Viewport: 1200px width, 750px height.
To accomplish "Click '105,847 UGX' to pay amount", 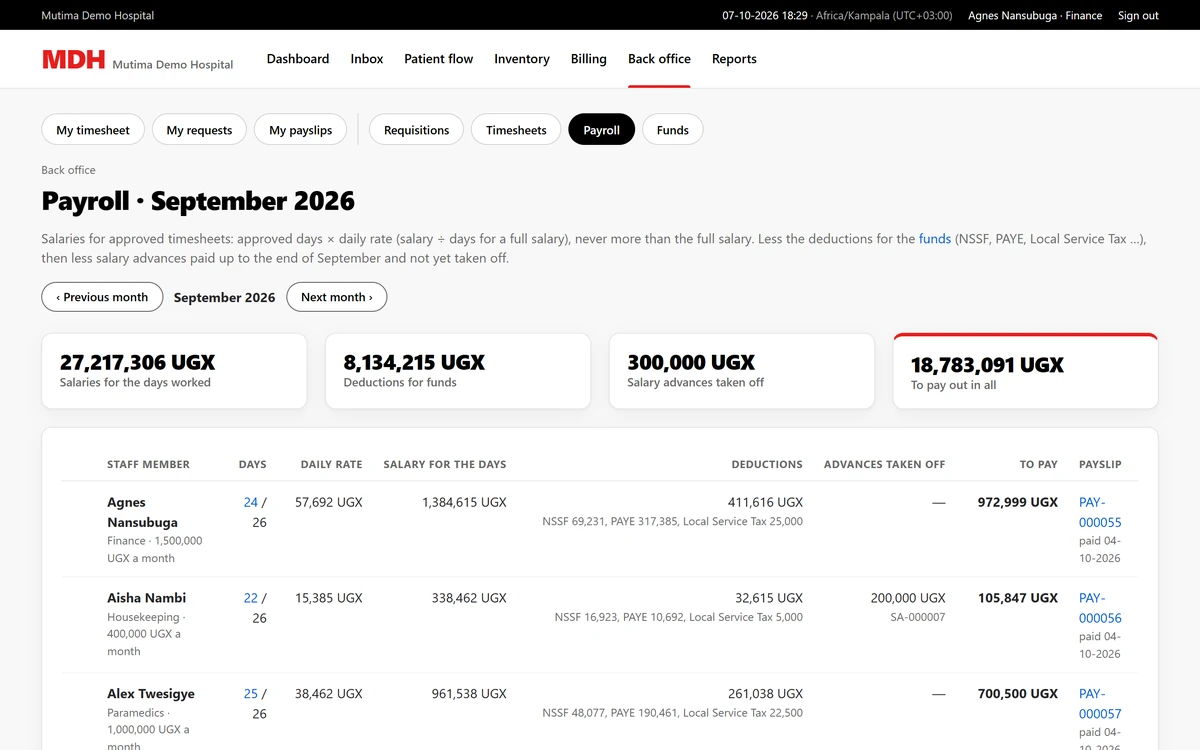I will [1017, 598].
